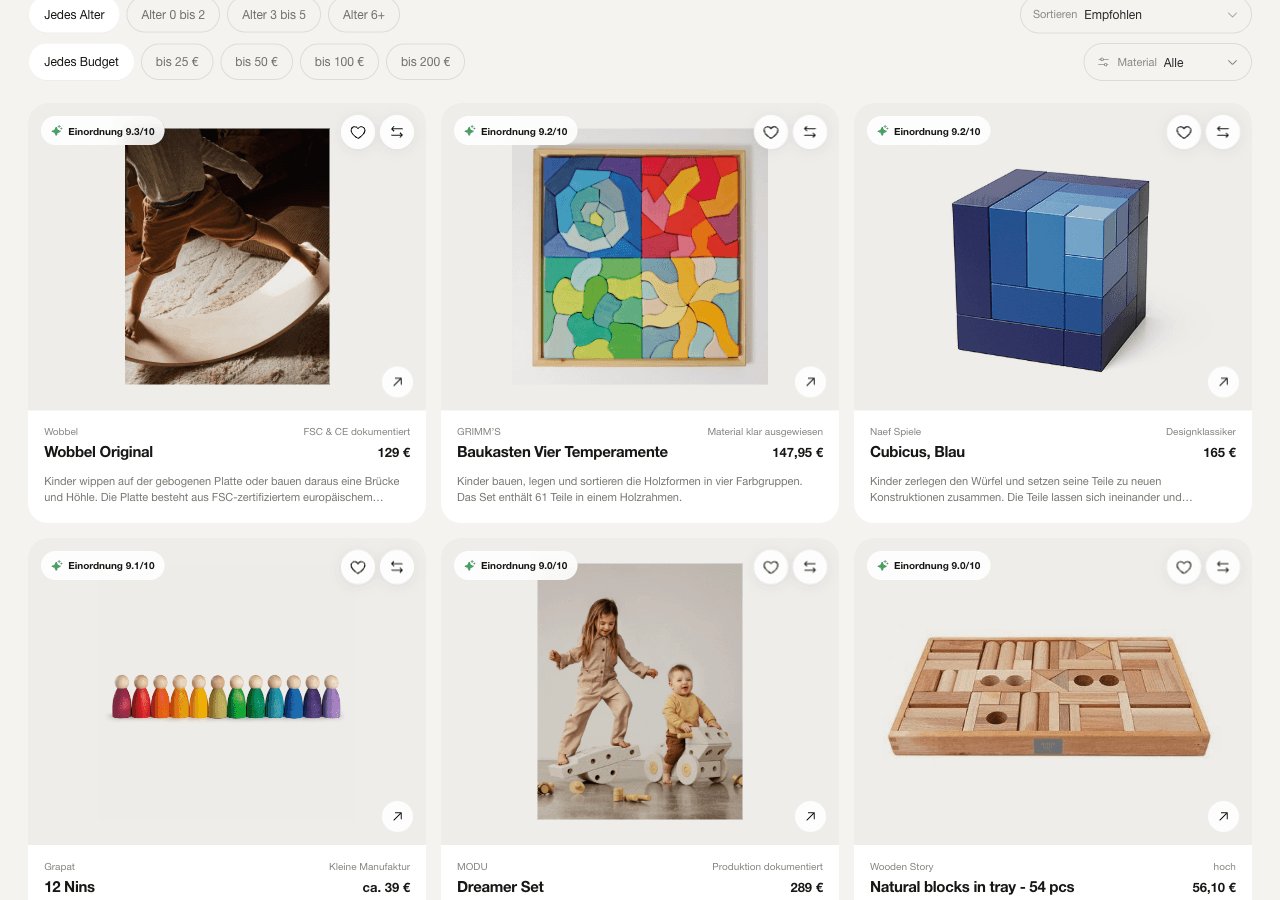The height and width of the screenshot is (900, 1280).
Task: Open 12 Nins via the arrow icon on its image
Action: click(x=397, y=817)
